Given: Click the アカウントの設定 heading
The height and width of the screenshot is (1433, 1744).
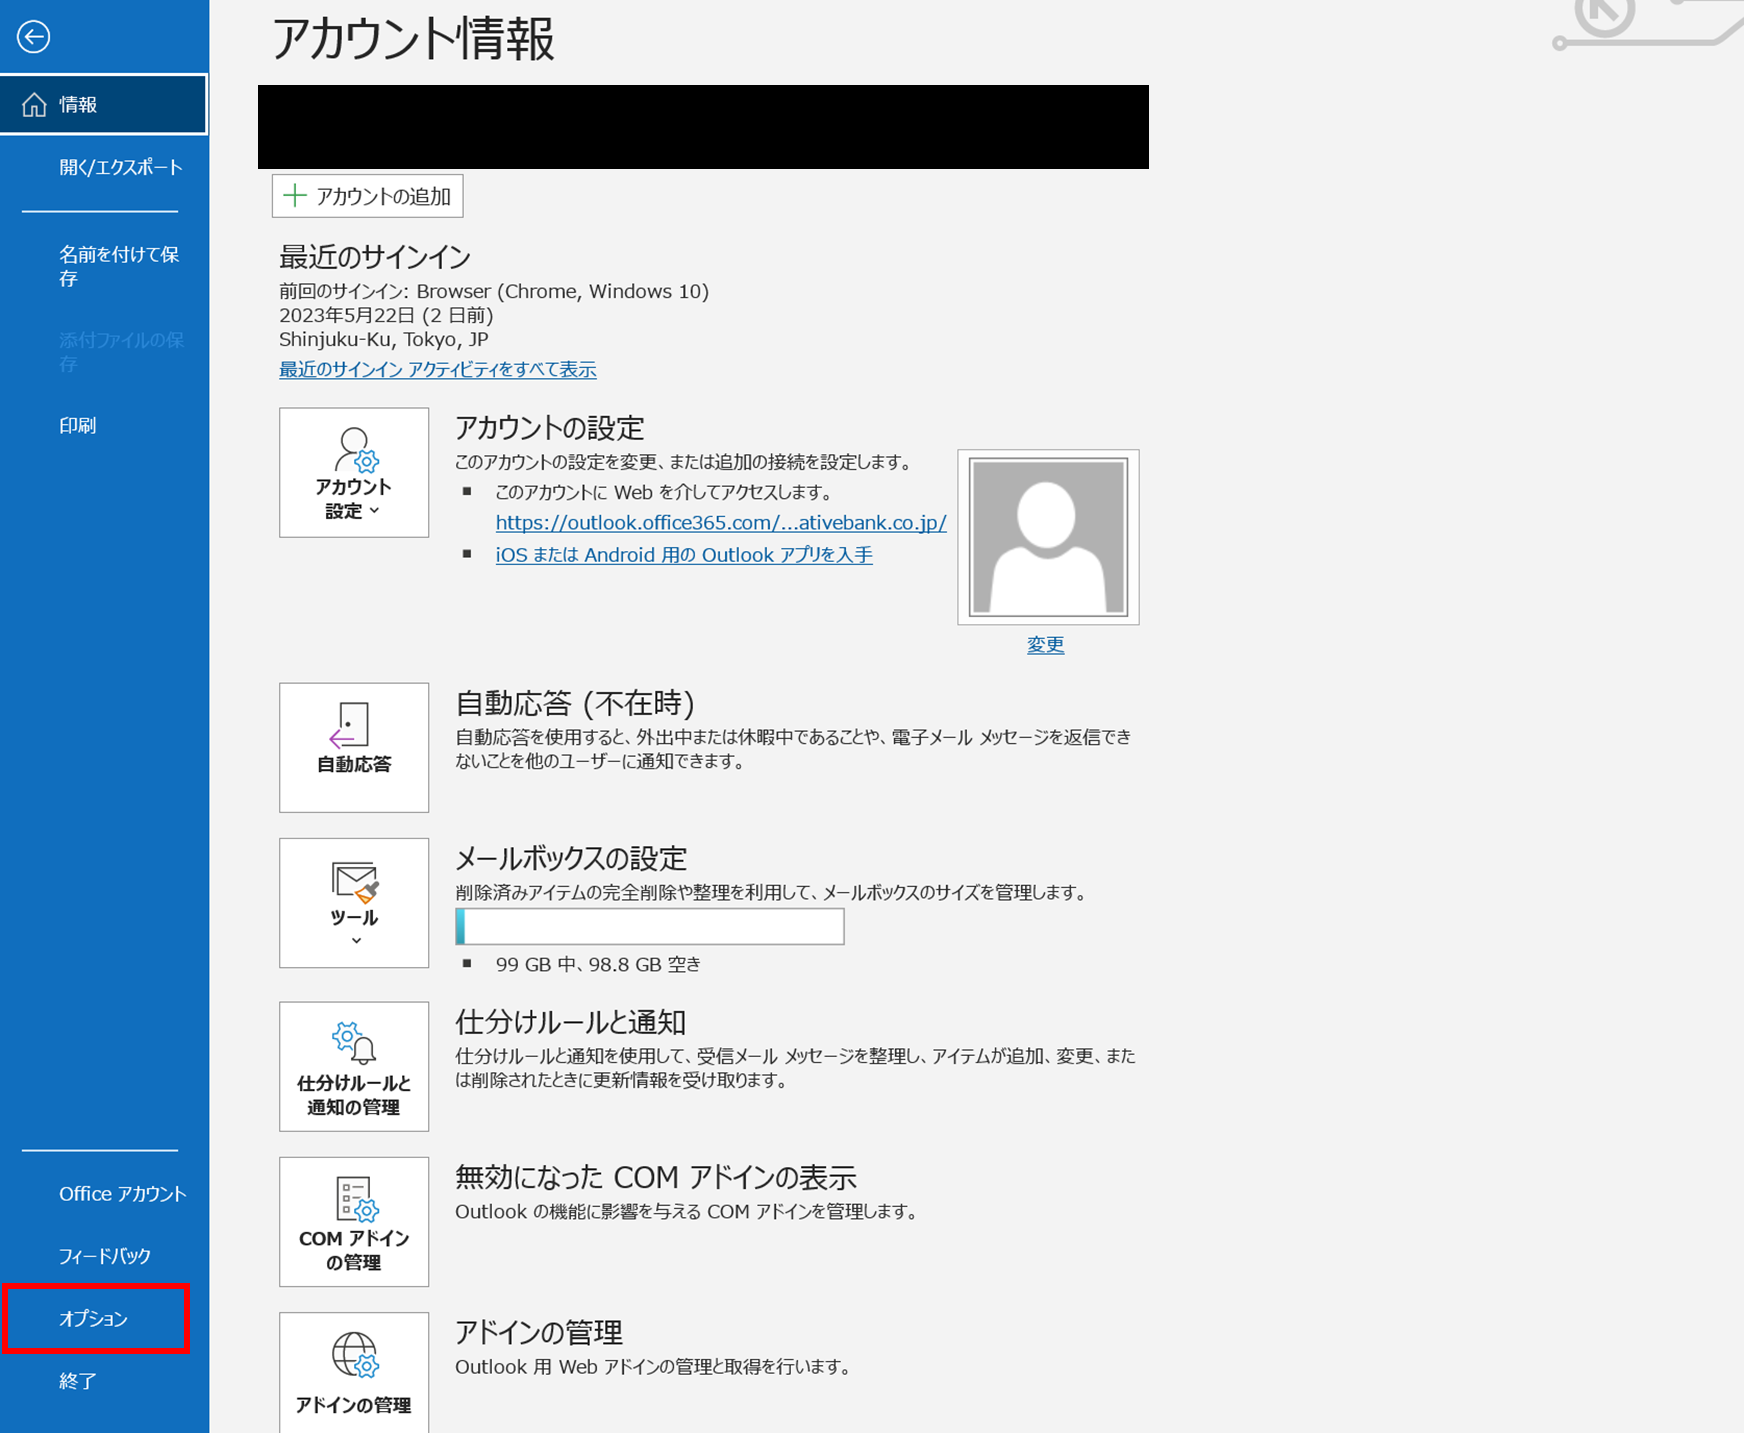Looking at the screenshot, I should click(550, 428).
